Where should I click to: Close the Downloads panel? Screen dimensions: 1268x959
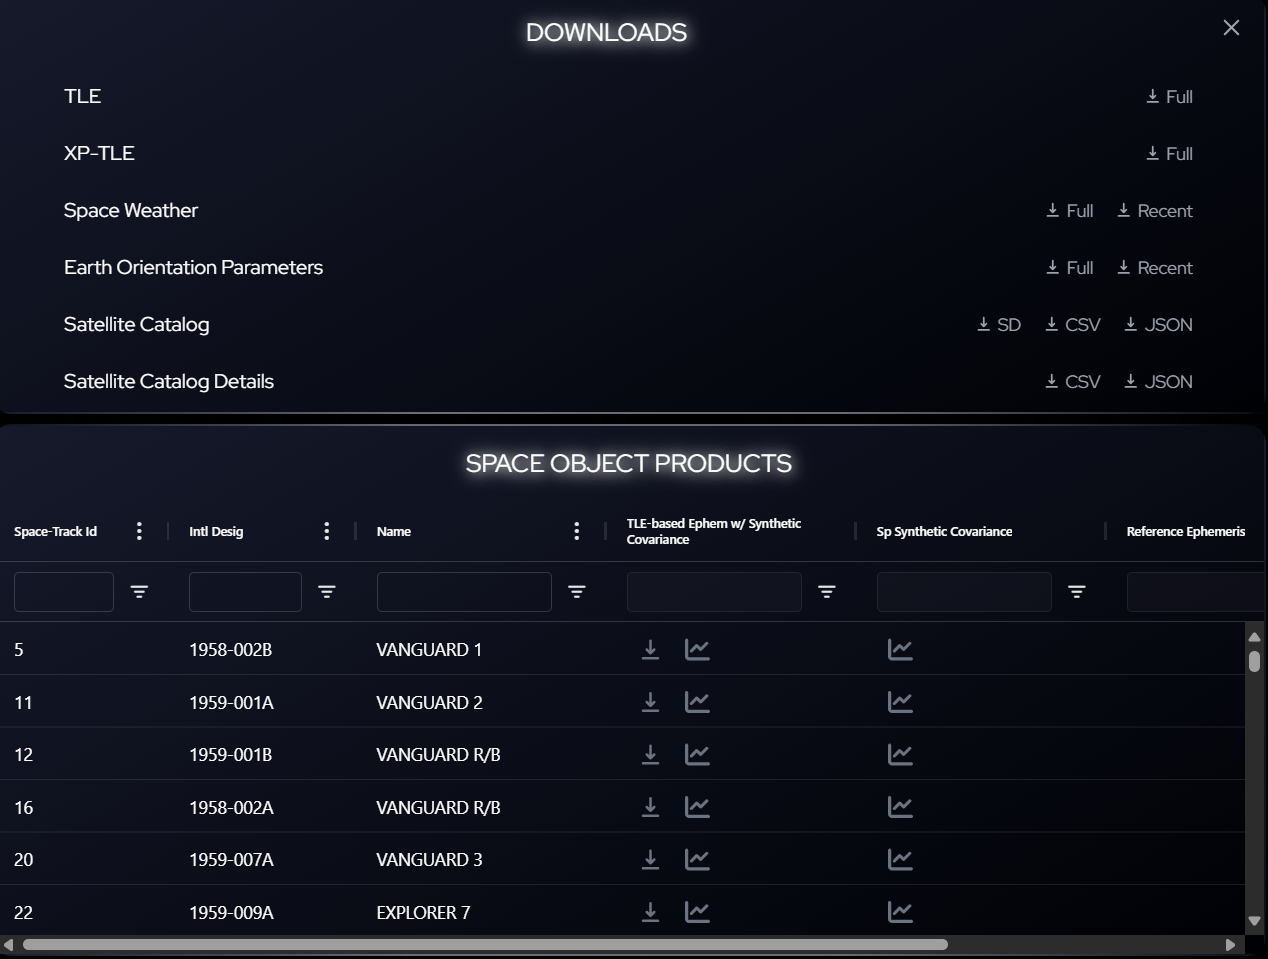(1231, 28)
